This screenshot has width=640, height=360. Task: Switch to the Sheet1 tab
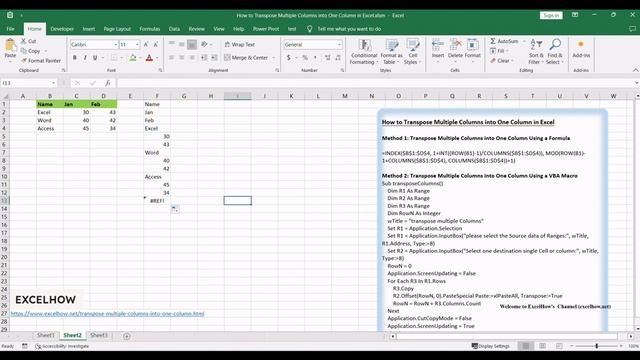click(x=46, y=335)
